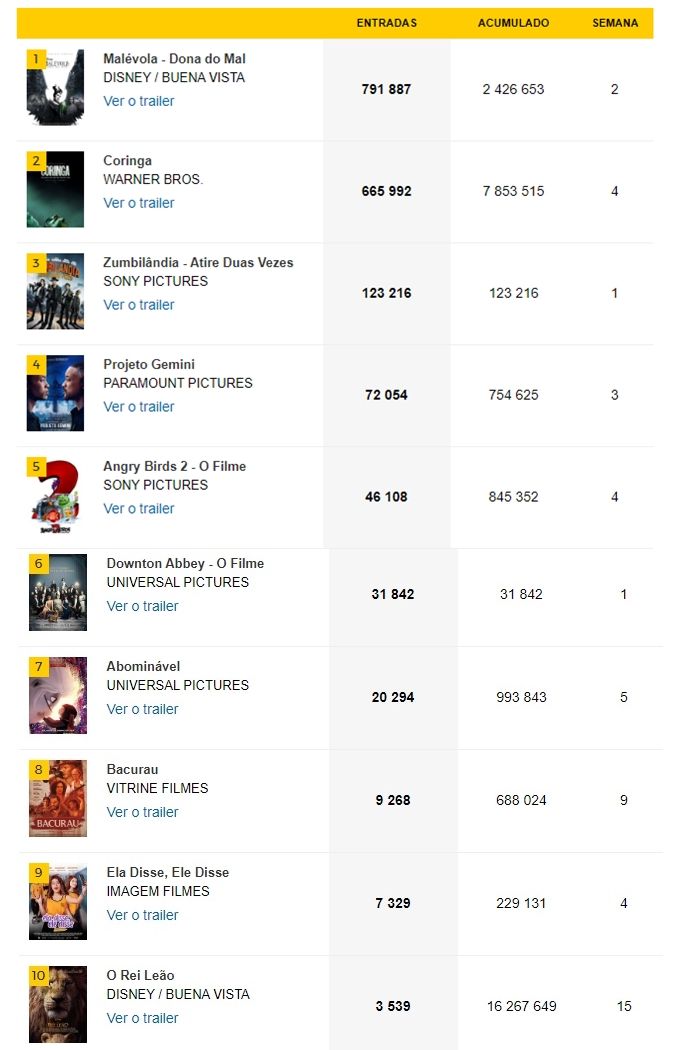Open 'Ver o trailer' under Coringa
Screen dimensions: 693x1050
tap(139, 203)
